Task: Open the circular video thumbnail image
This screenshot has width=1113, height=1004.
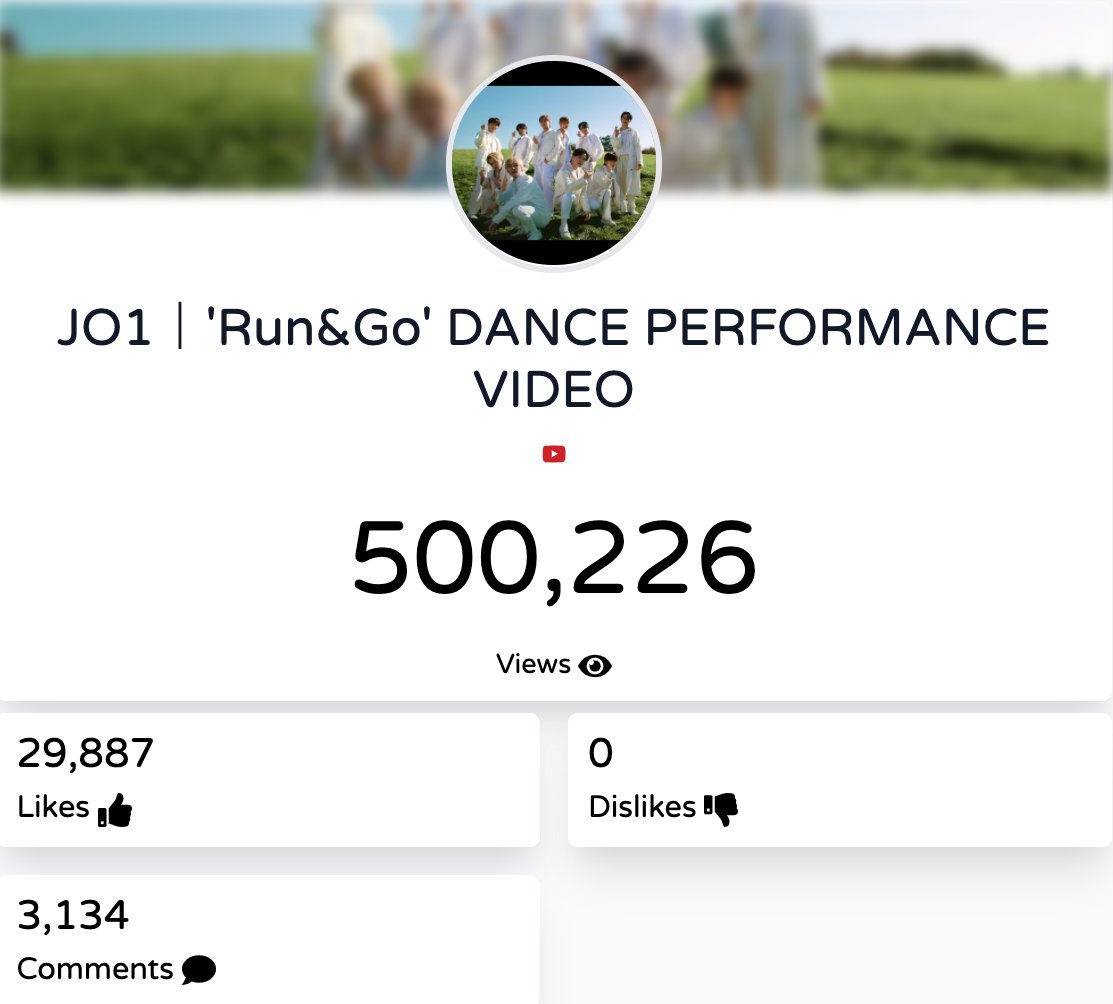Action: [x=554, y=164]
